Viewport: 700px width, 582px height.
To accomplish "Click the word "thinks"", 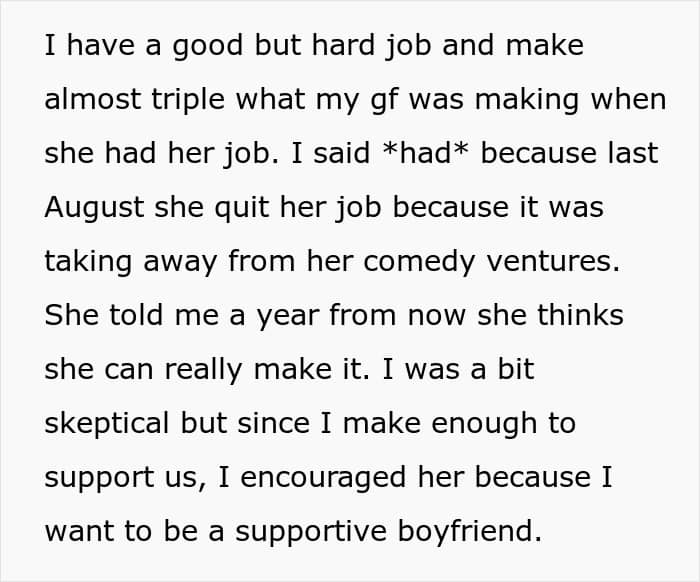I will [580, 315].
